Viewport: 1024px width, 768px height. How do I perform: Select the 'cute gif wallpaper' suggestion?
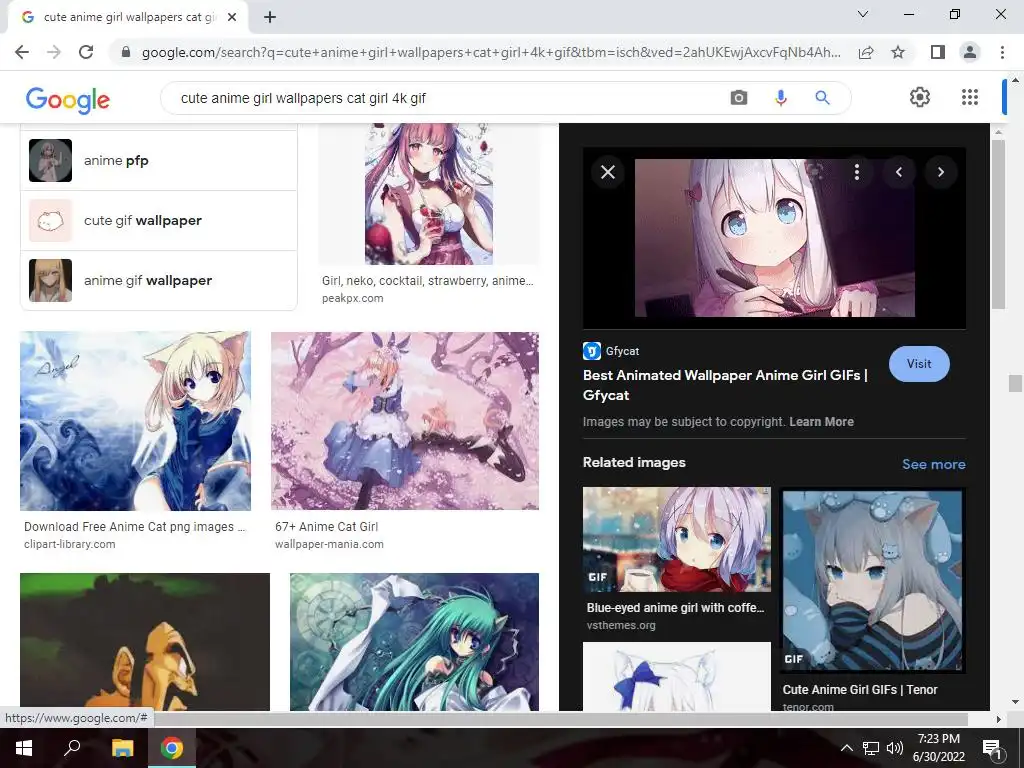click(x=159, y=221)
